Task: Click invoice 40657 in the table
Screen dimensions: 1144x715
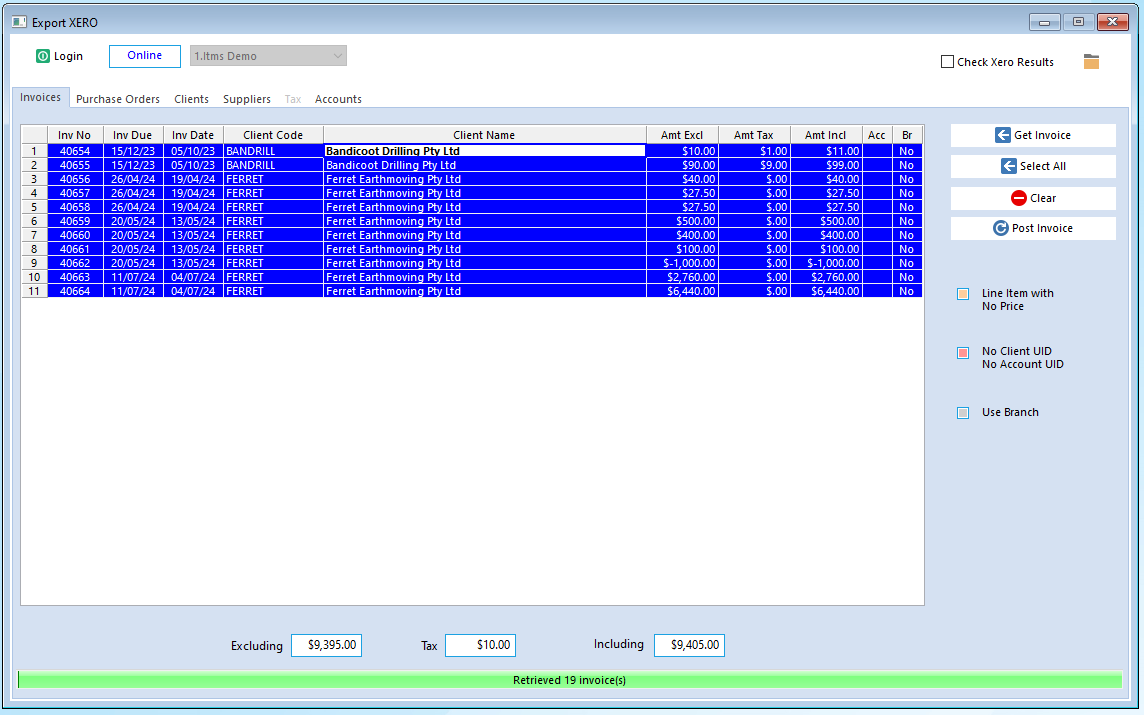Action: [75, 193]
